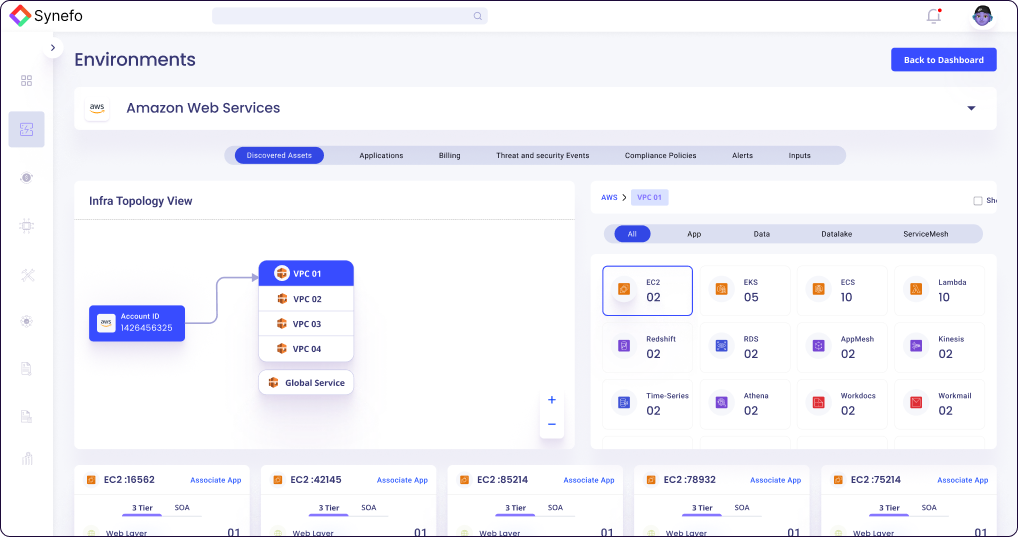
Task: Toggle the Show checkbox near breadcrumb
Action: click(978, 201)
